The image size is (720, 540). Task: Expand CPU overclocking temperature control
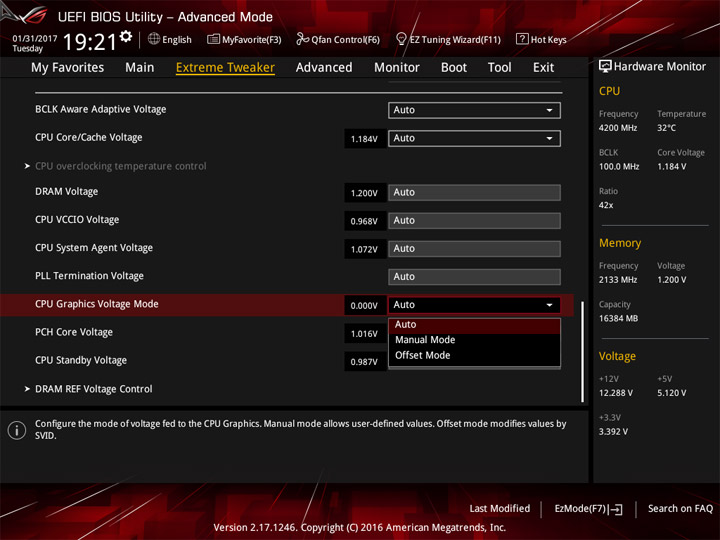click(x=120, y=166)
